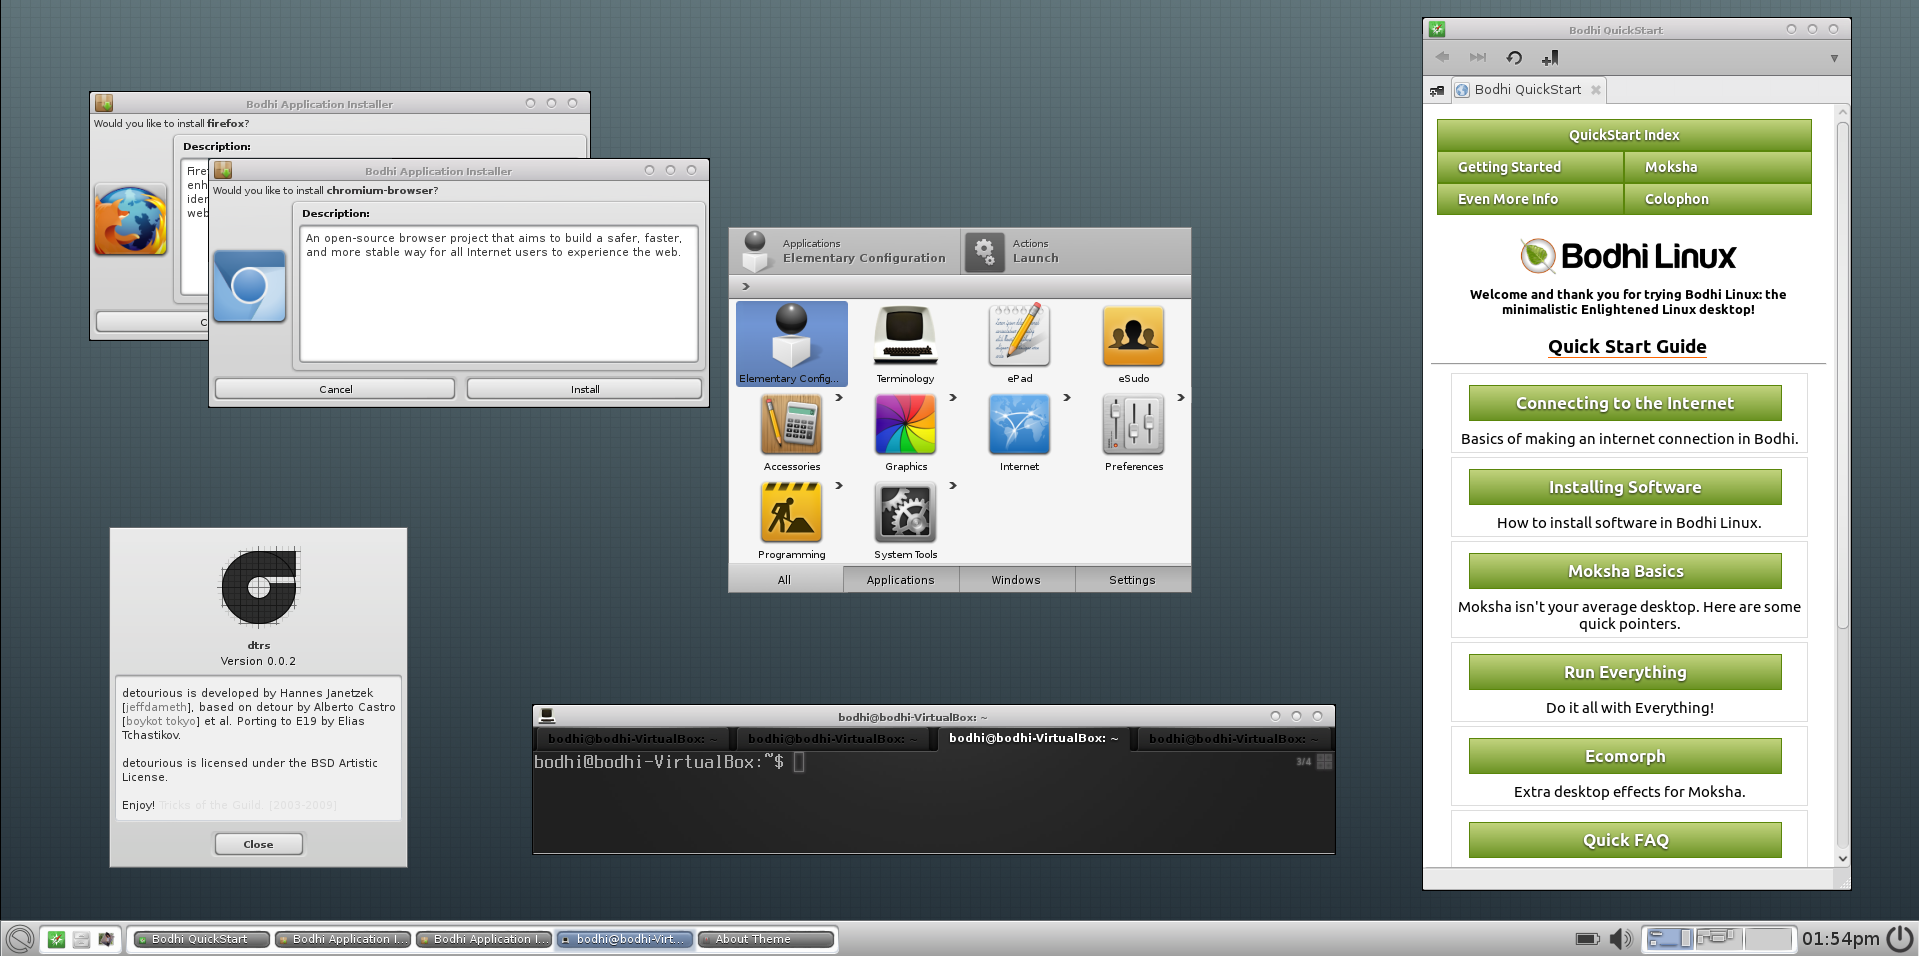This screenshot has width=1919, height=956.
Task: Switch to the Settings tab in launcher
Action: coord(1132,580)
